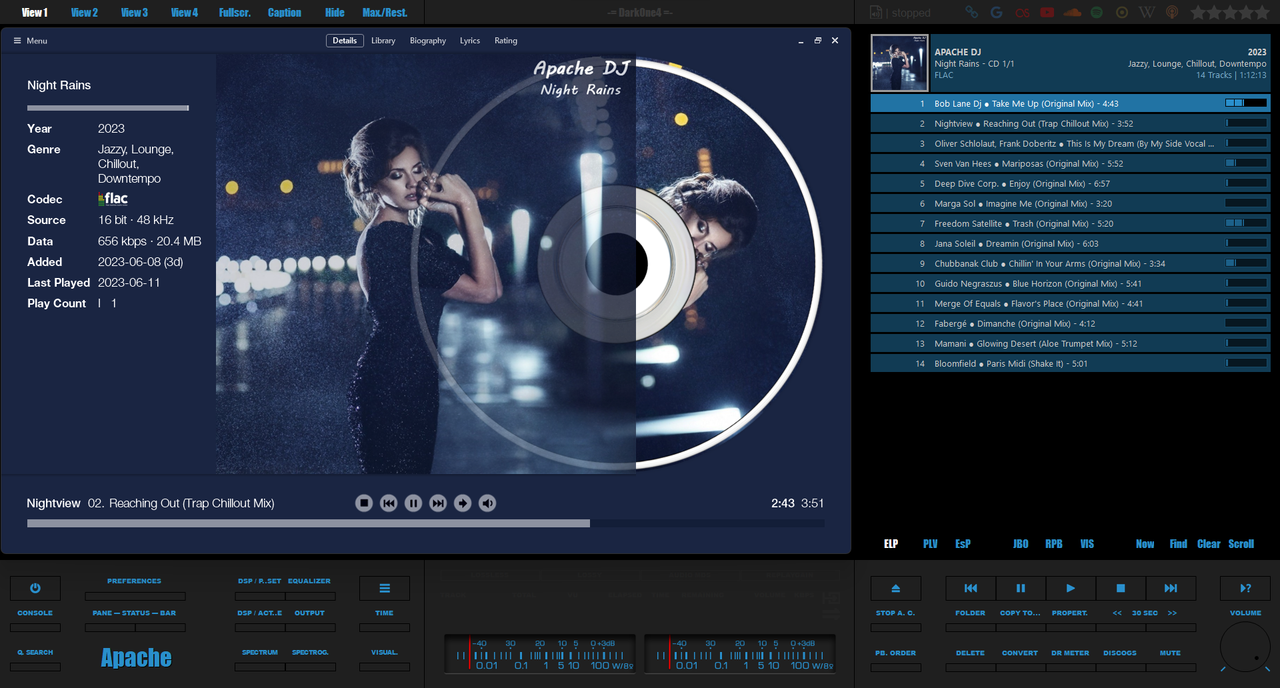Open Google search icon in top toolbar
This screenshot has height=688, width=1280.
click(x=996, y=12)
